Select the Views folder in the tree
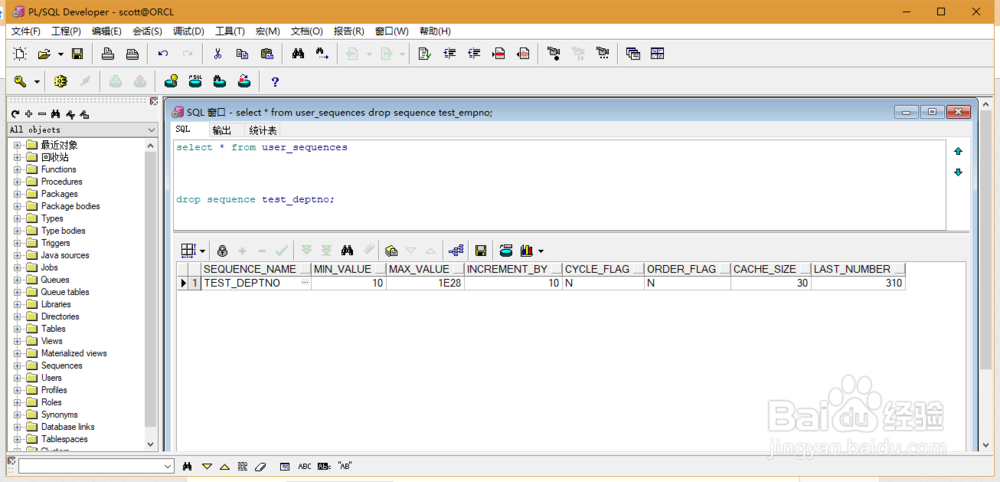Image resolution: width=1000 pixels, height=482 pixels. (52, 341)
